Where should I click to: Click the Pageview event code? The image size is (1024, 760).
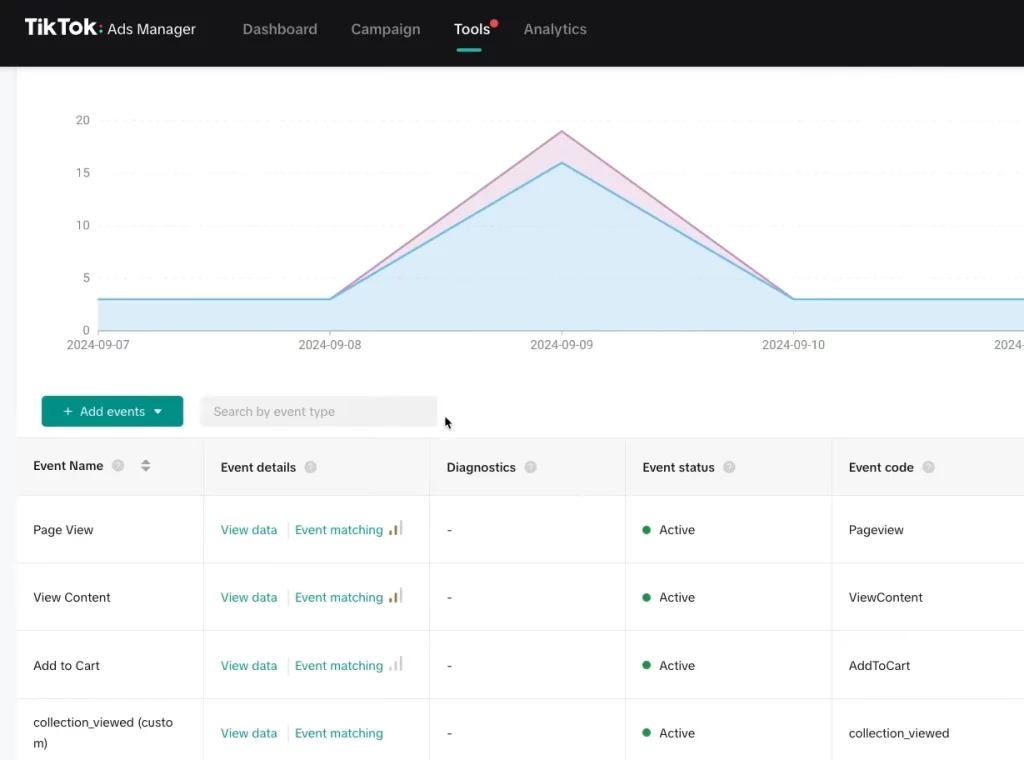876,530
